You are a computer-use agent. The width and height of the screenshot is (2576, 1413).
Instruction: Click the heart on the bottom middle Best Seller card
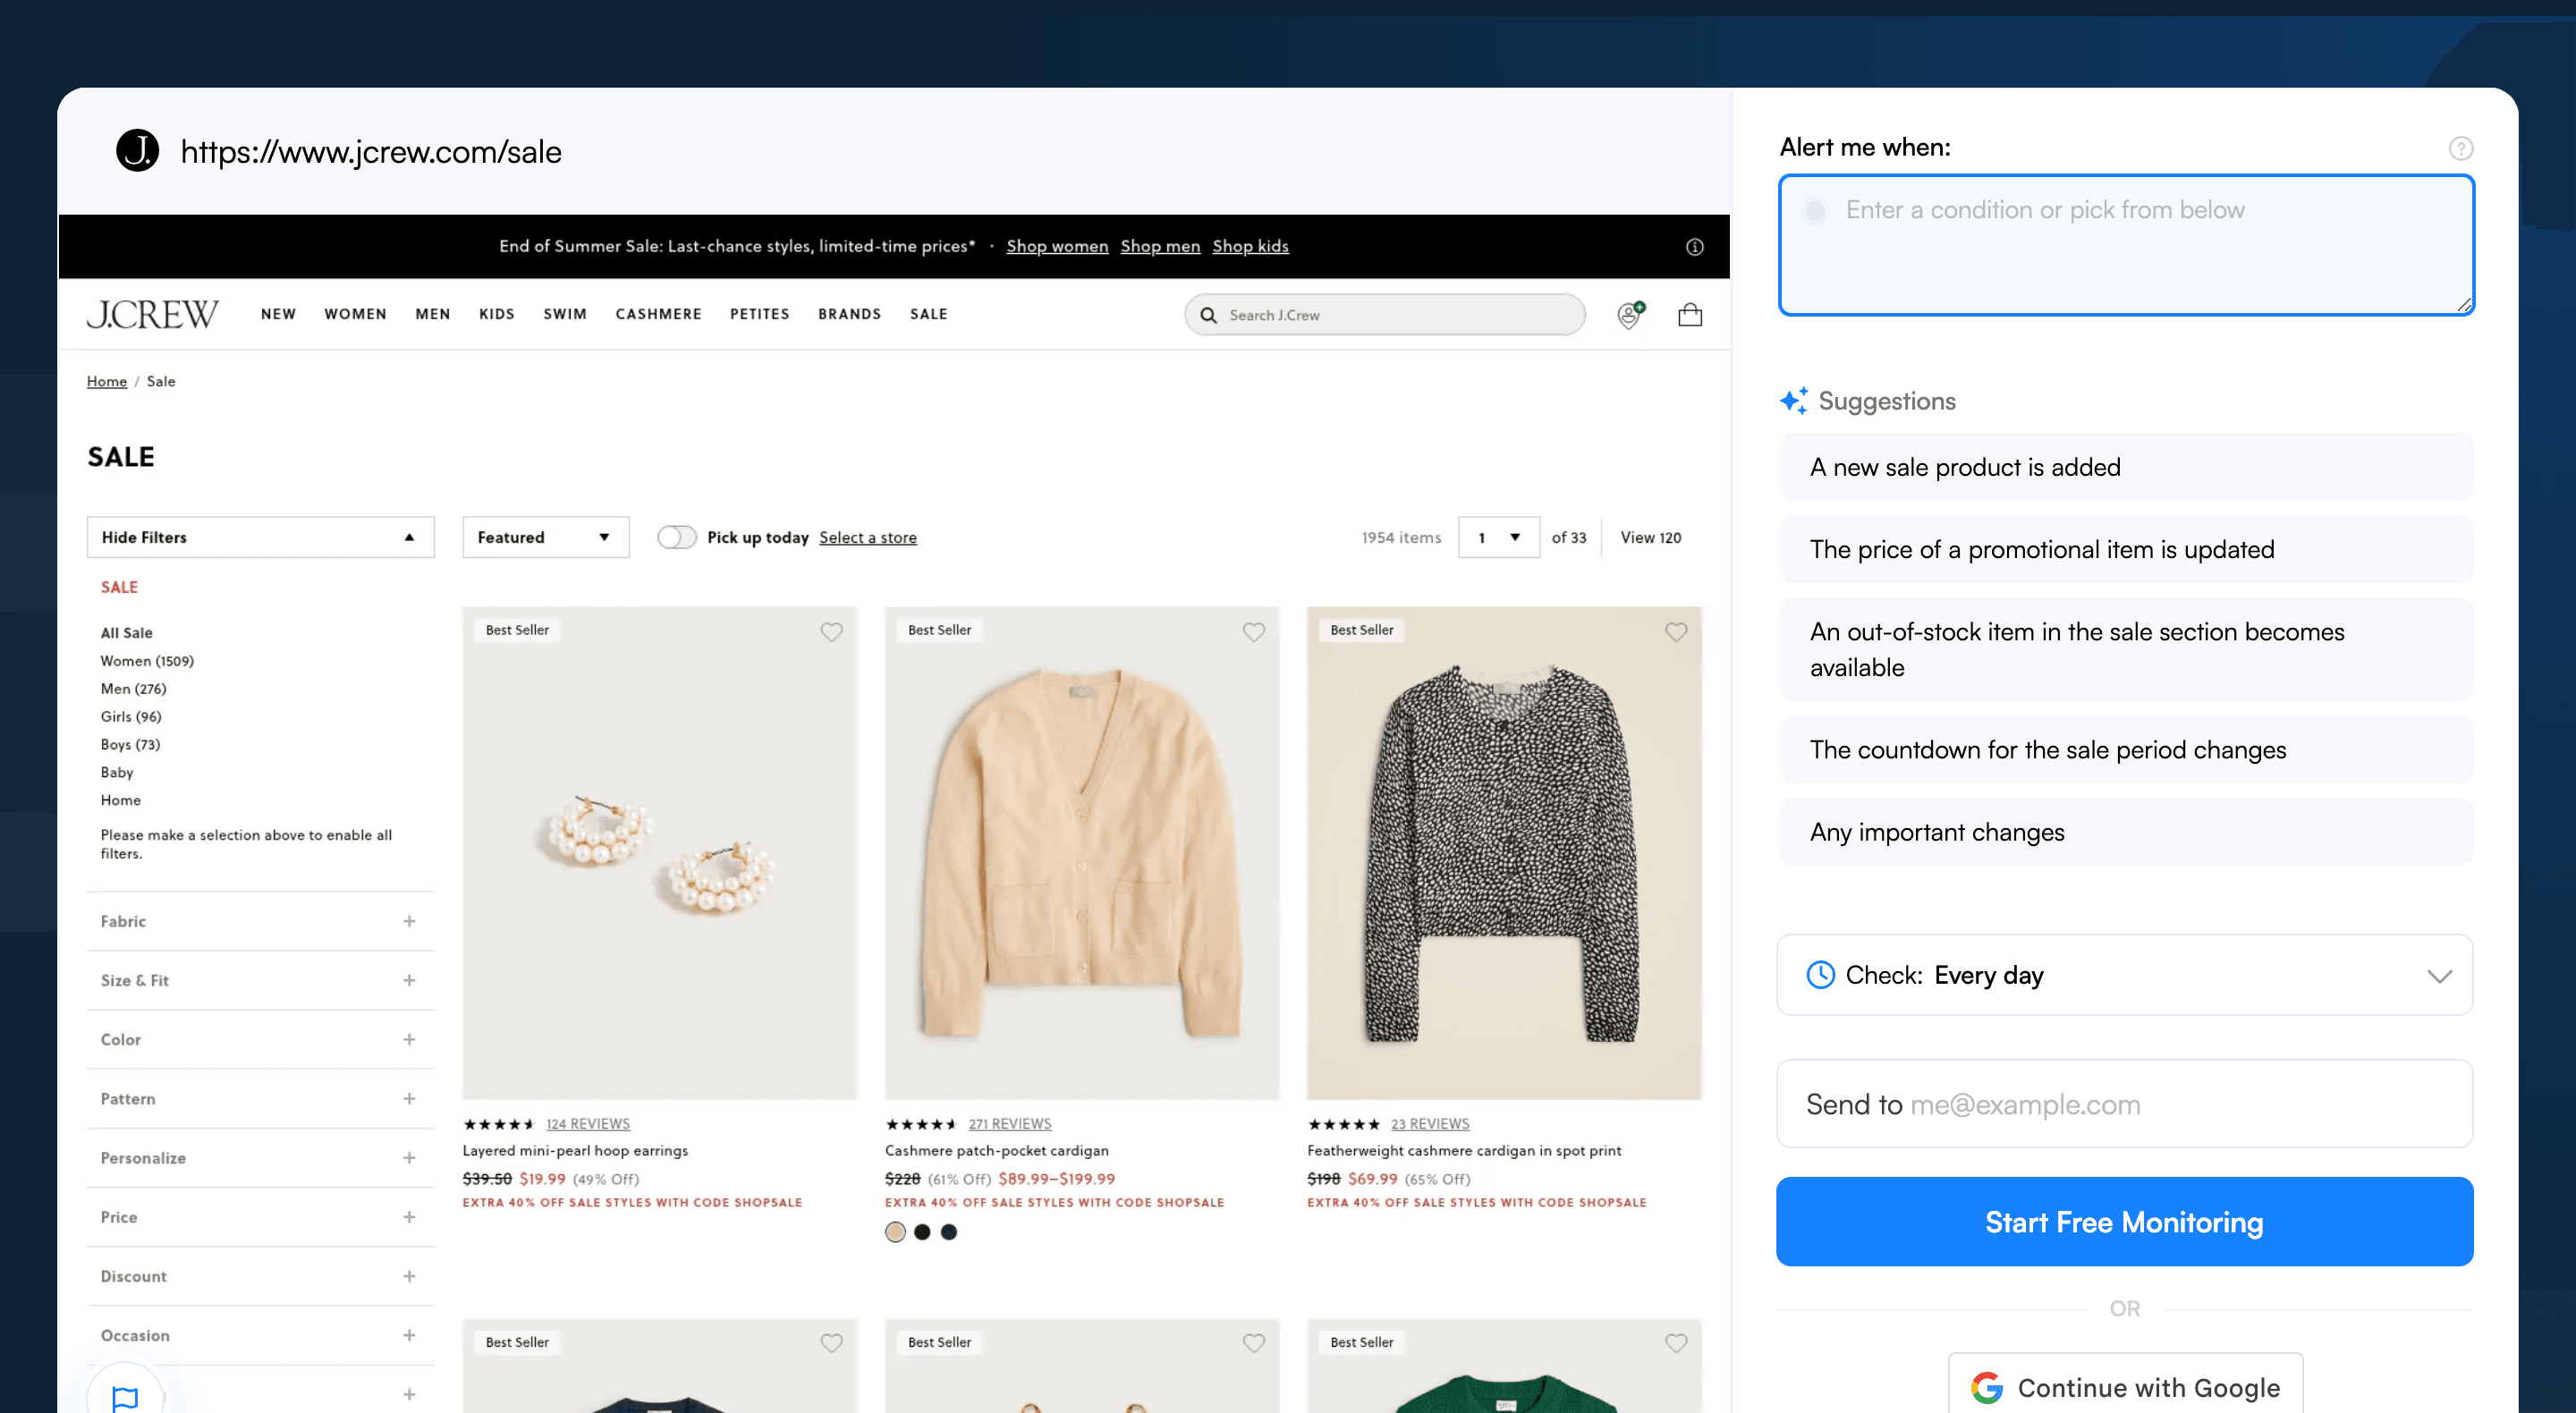point(1253,1343)
